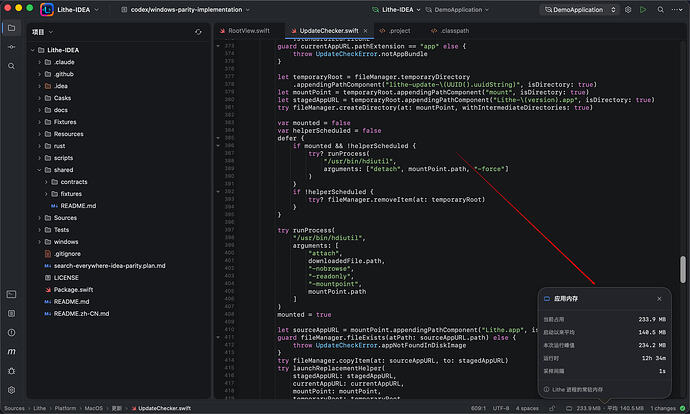
Task: Open the Project tool window folder icon
Action: (11, 28)
